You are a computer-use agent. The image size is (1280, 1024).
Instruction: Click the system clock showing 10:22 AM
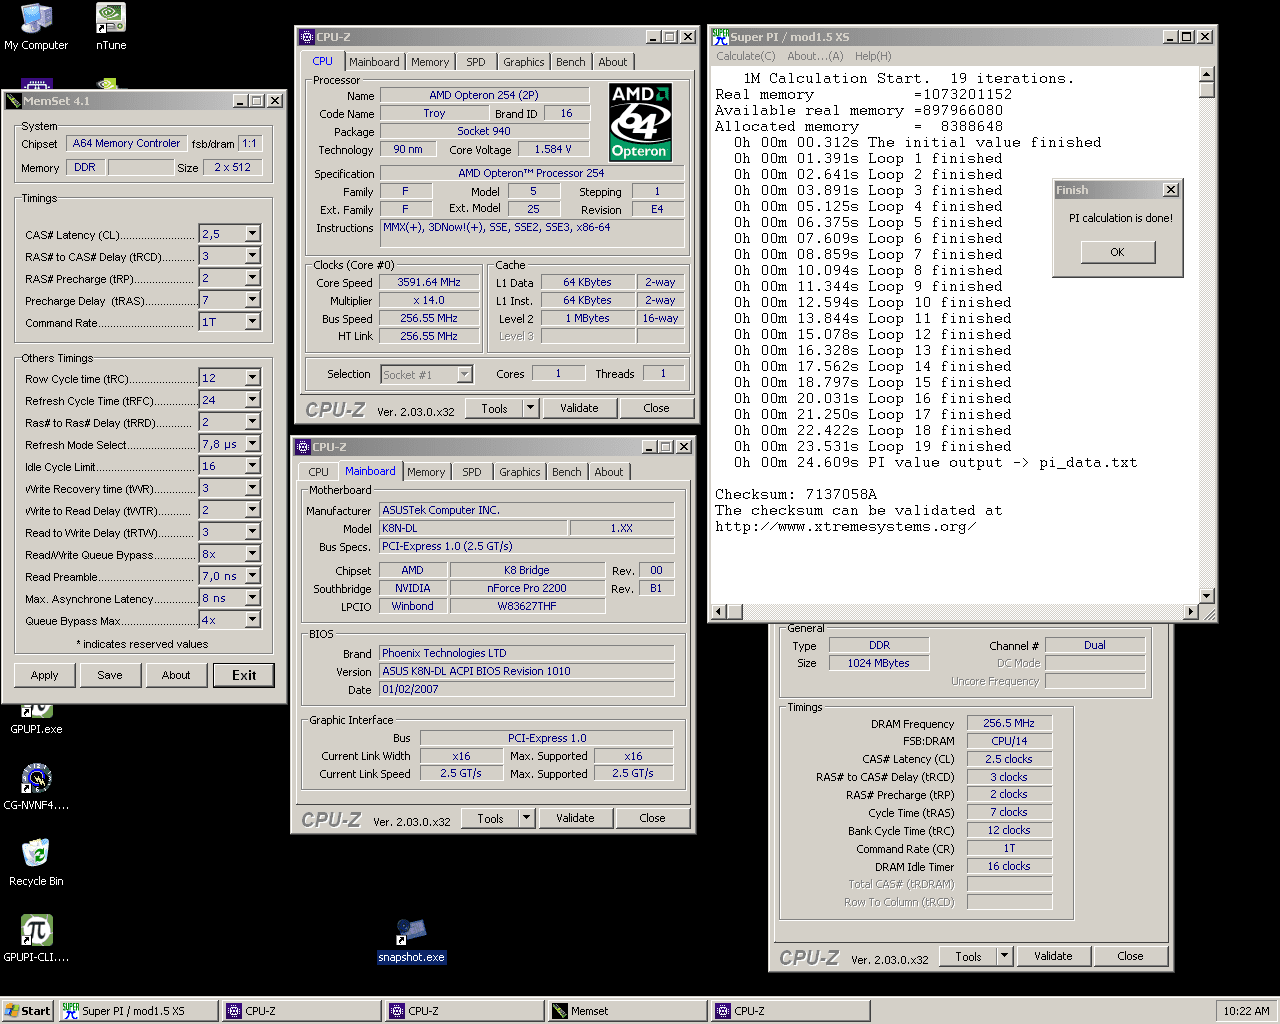(1246, 1011)
